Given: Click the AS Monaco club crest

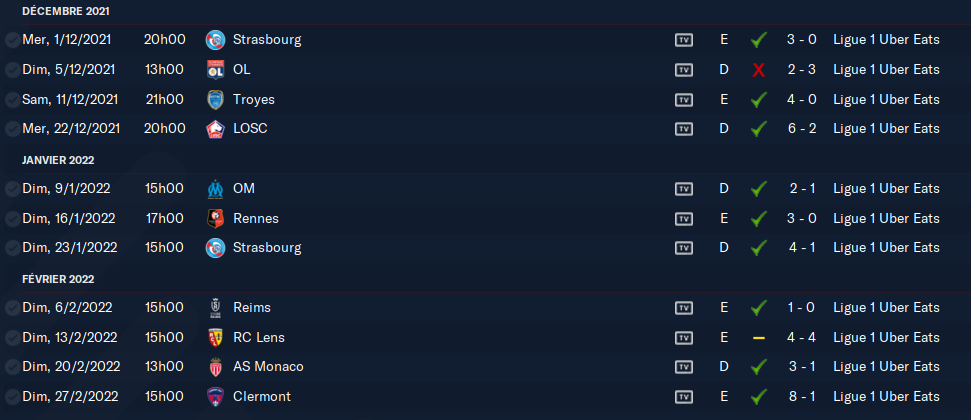Looking at the screenshot, I should pyautogui.click(x=214, y=367).
